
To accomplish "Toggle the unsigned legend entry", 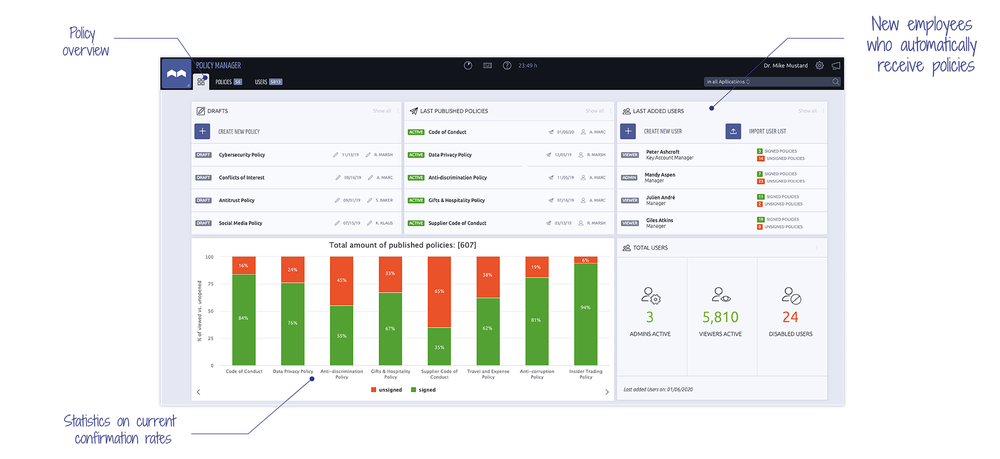I will tap(386, 390).
